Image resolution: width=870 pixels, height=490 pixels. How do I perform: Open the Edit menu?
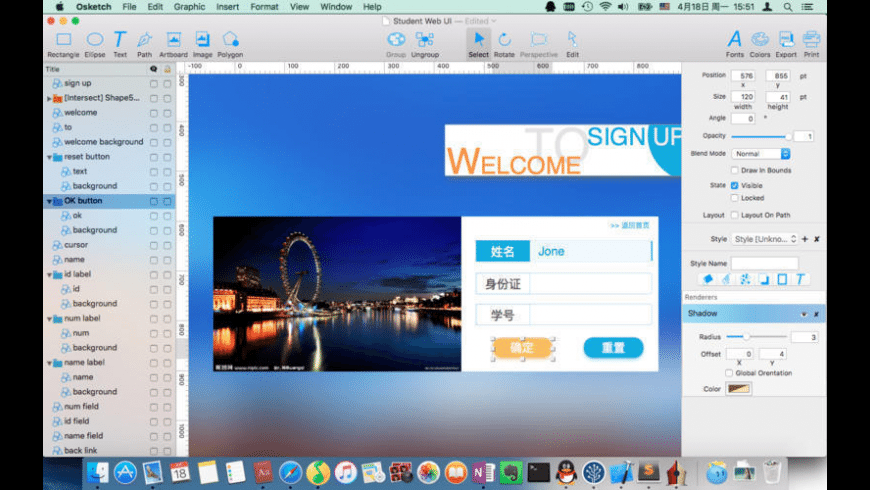(x=155, y=7)
